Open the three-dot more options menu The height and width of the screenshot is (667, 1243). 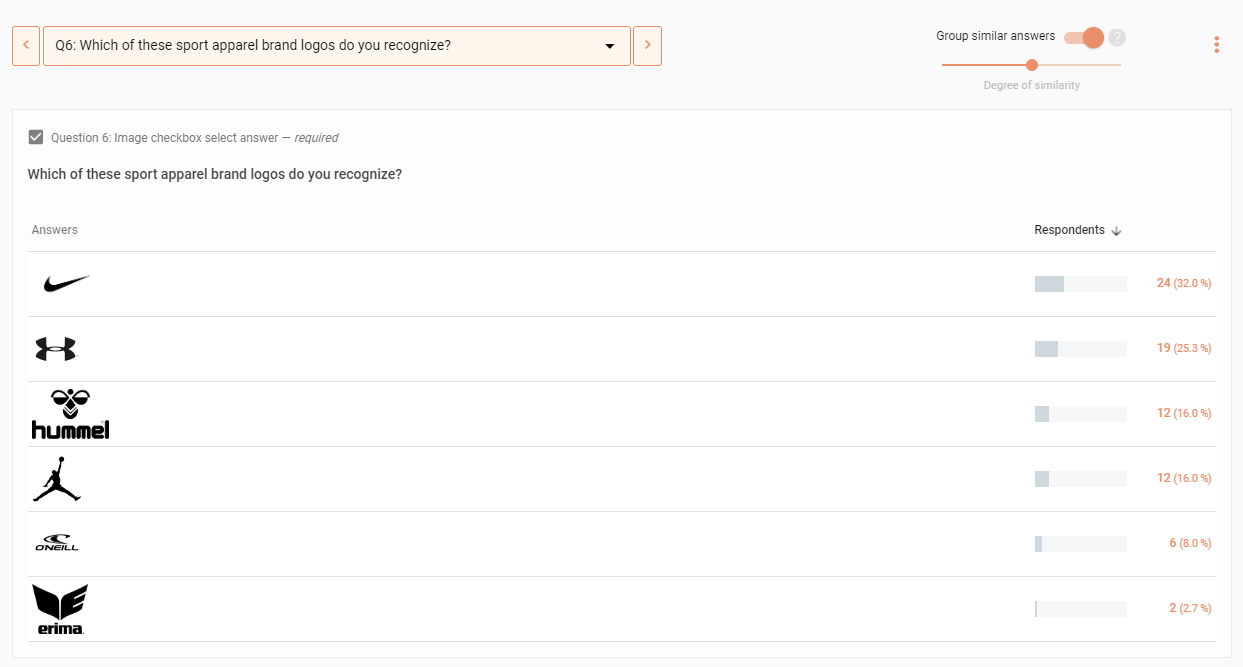pyautogui.click(x=1216, y=45)
